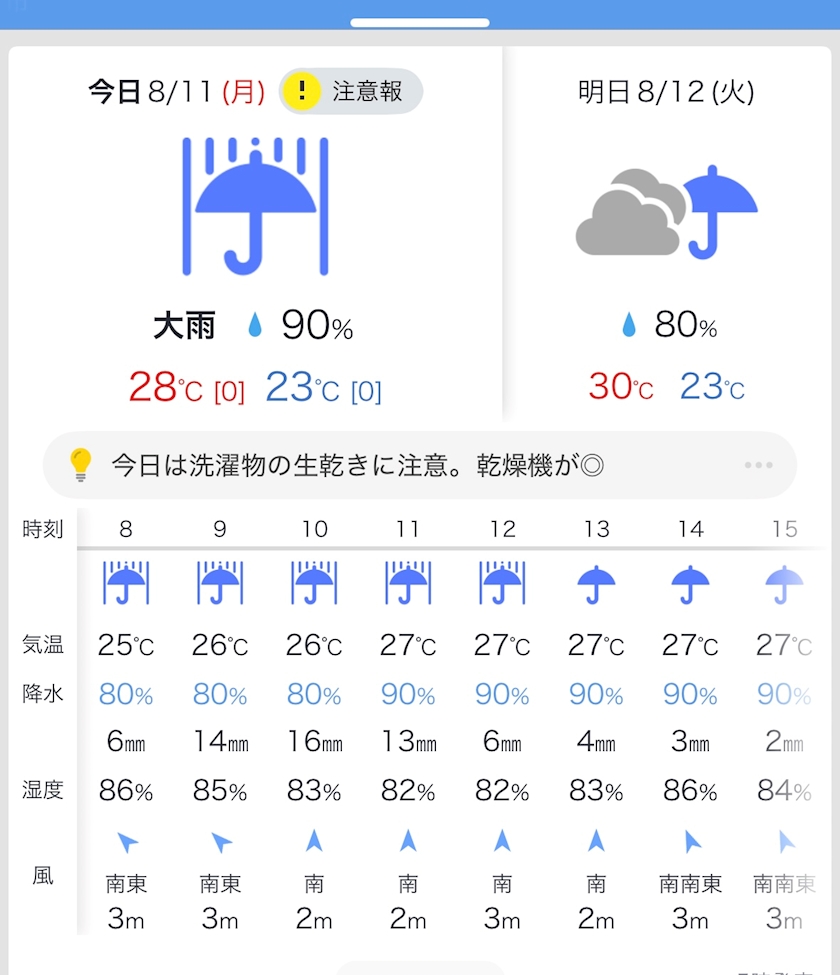Tap the 13 o'clock umbrella icon
Image resolution: width=840 pixels, height=975 pixels.
[596, 583]
